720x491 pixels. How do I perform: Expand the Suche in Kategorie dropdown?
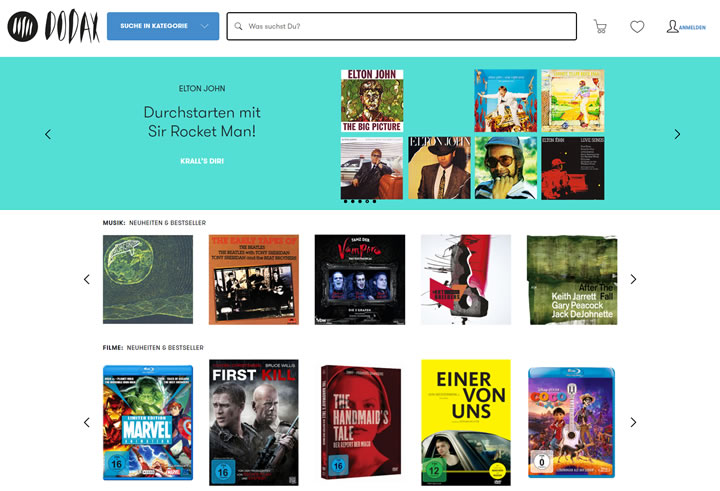[163, 26]
